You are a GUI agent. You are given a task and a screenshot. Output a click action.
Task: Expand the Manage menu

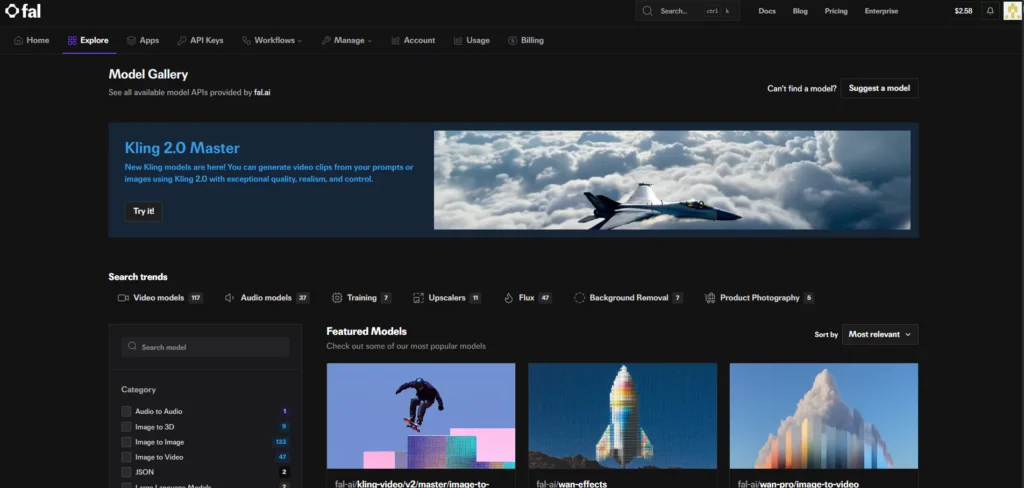pyautogui.click(x=347, y=40)
